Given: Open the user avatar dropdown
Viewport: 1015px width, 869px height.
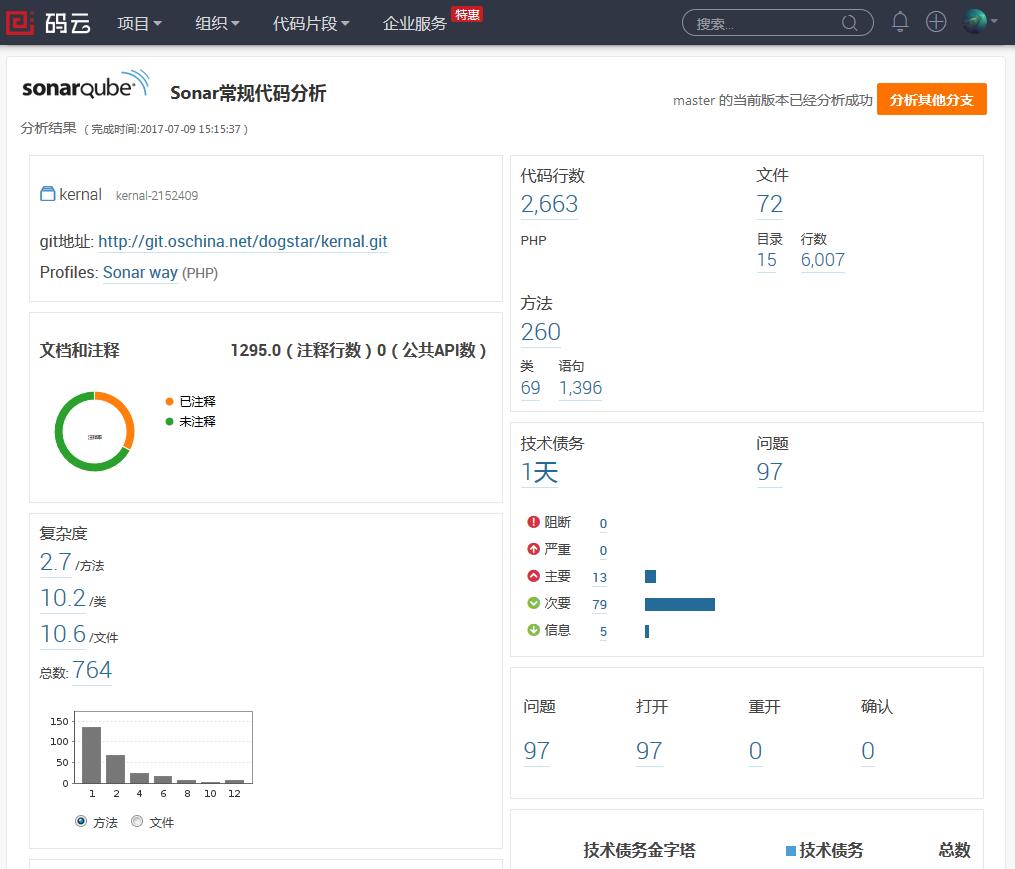Looking at the screenshot, I should click(x=980, y=22).
